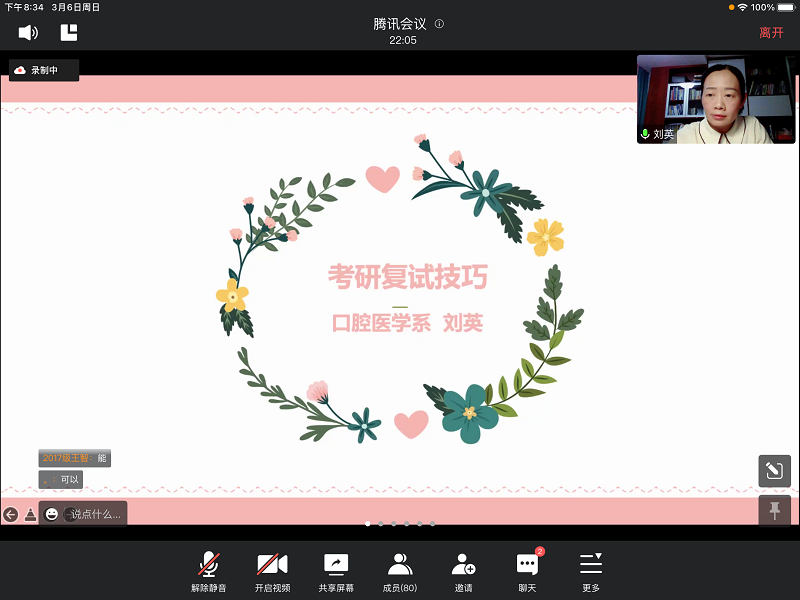The image size is (800, 600).
Task: Unmute microphone with 解除静音
Action: pyautogui.click(x=209, y=572)
